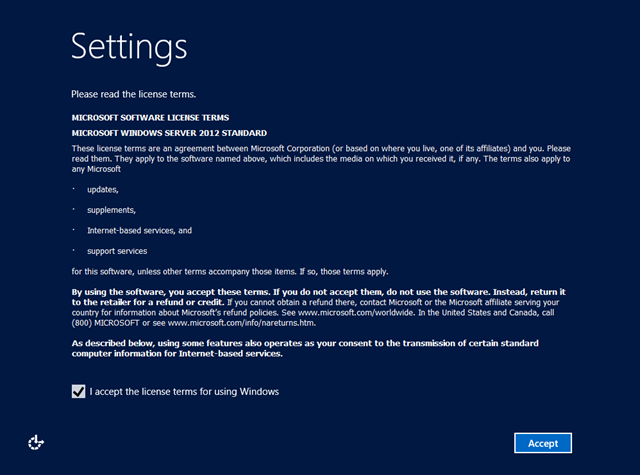Viewport: 640px width, 475px height.
Task: Click the 'Internet-based services, and' bullet
Action: 140,231
